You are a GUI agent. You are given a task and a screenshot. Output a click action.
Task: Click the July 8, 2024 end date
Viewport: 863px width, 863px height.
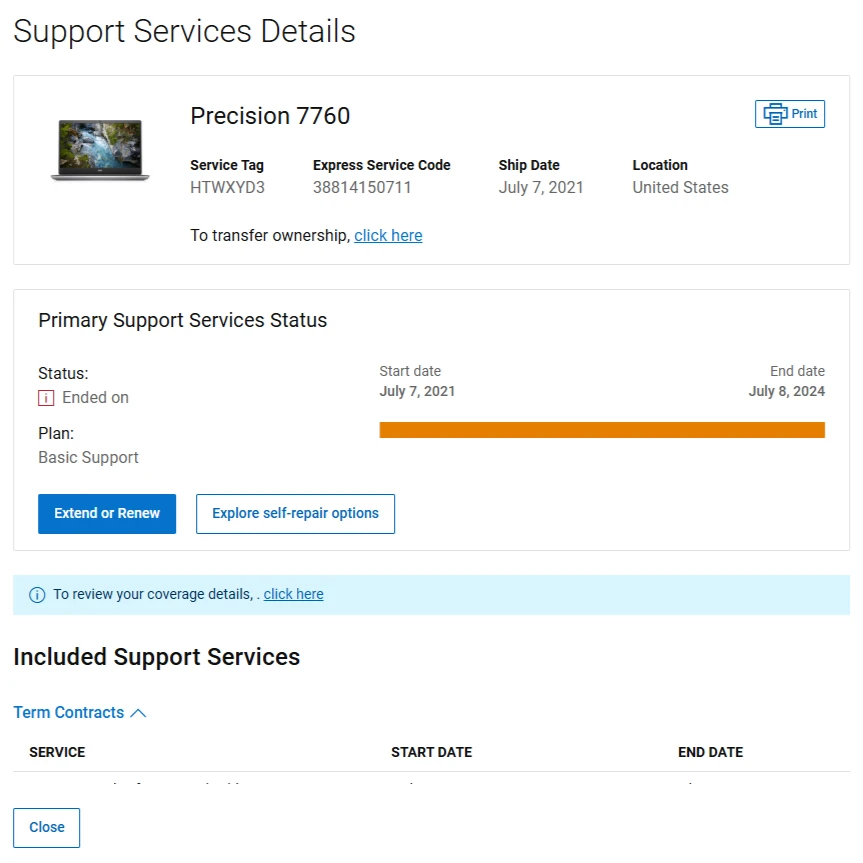(786, 392)
